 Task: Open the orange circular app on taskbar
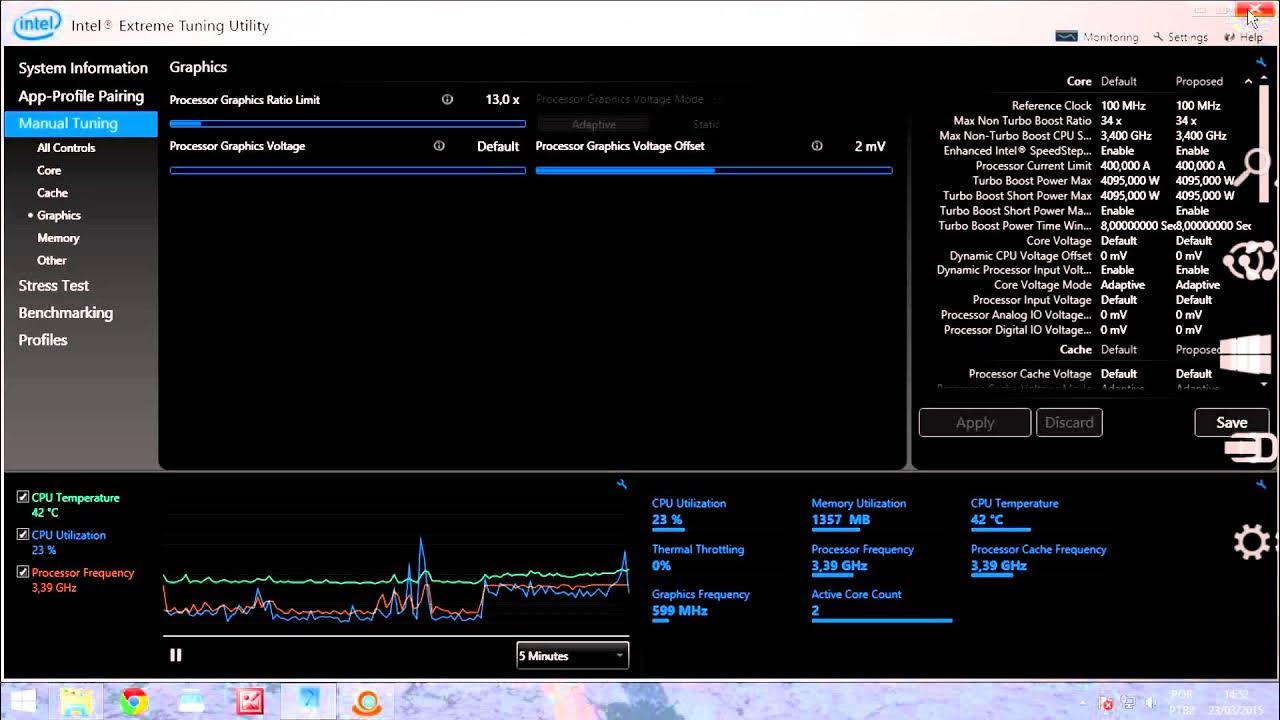[x=366, y=702]
